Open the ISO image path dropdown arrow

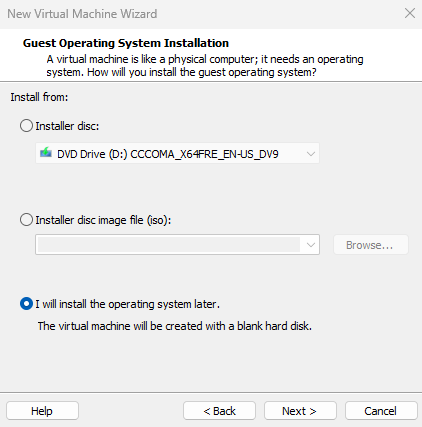[x=311, y=245]
